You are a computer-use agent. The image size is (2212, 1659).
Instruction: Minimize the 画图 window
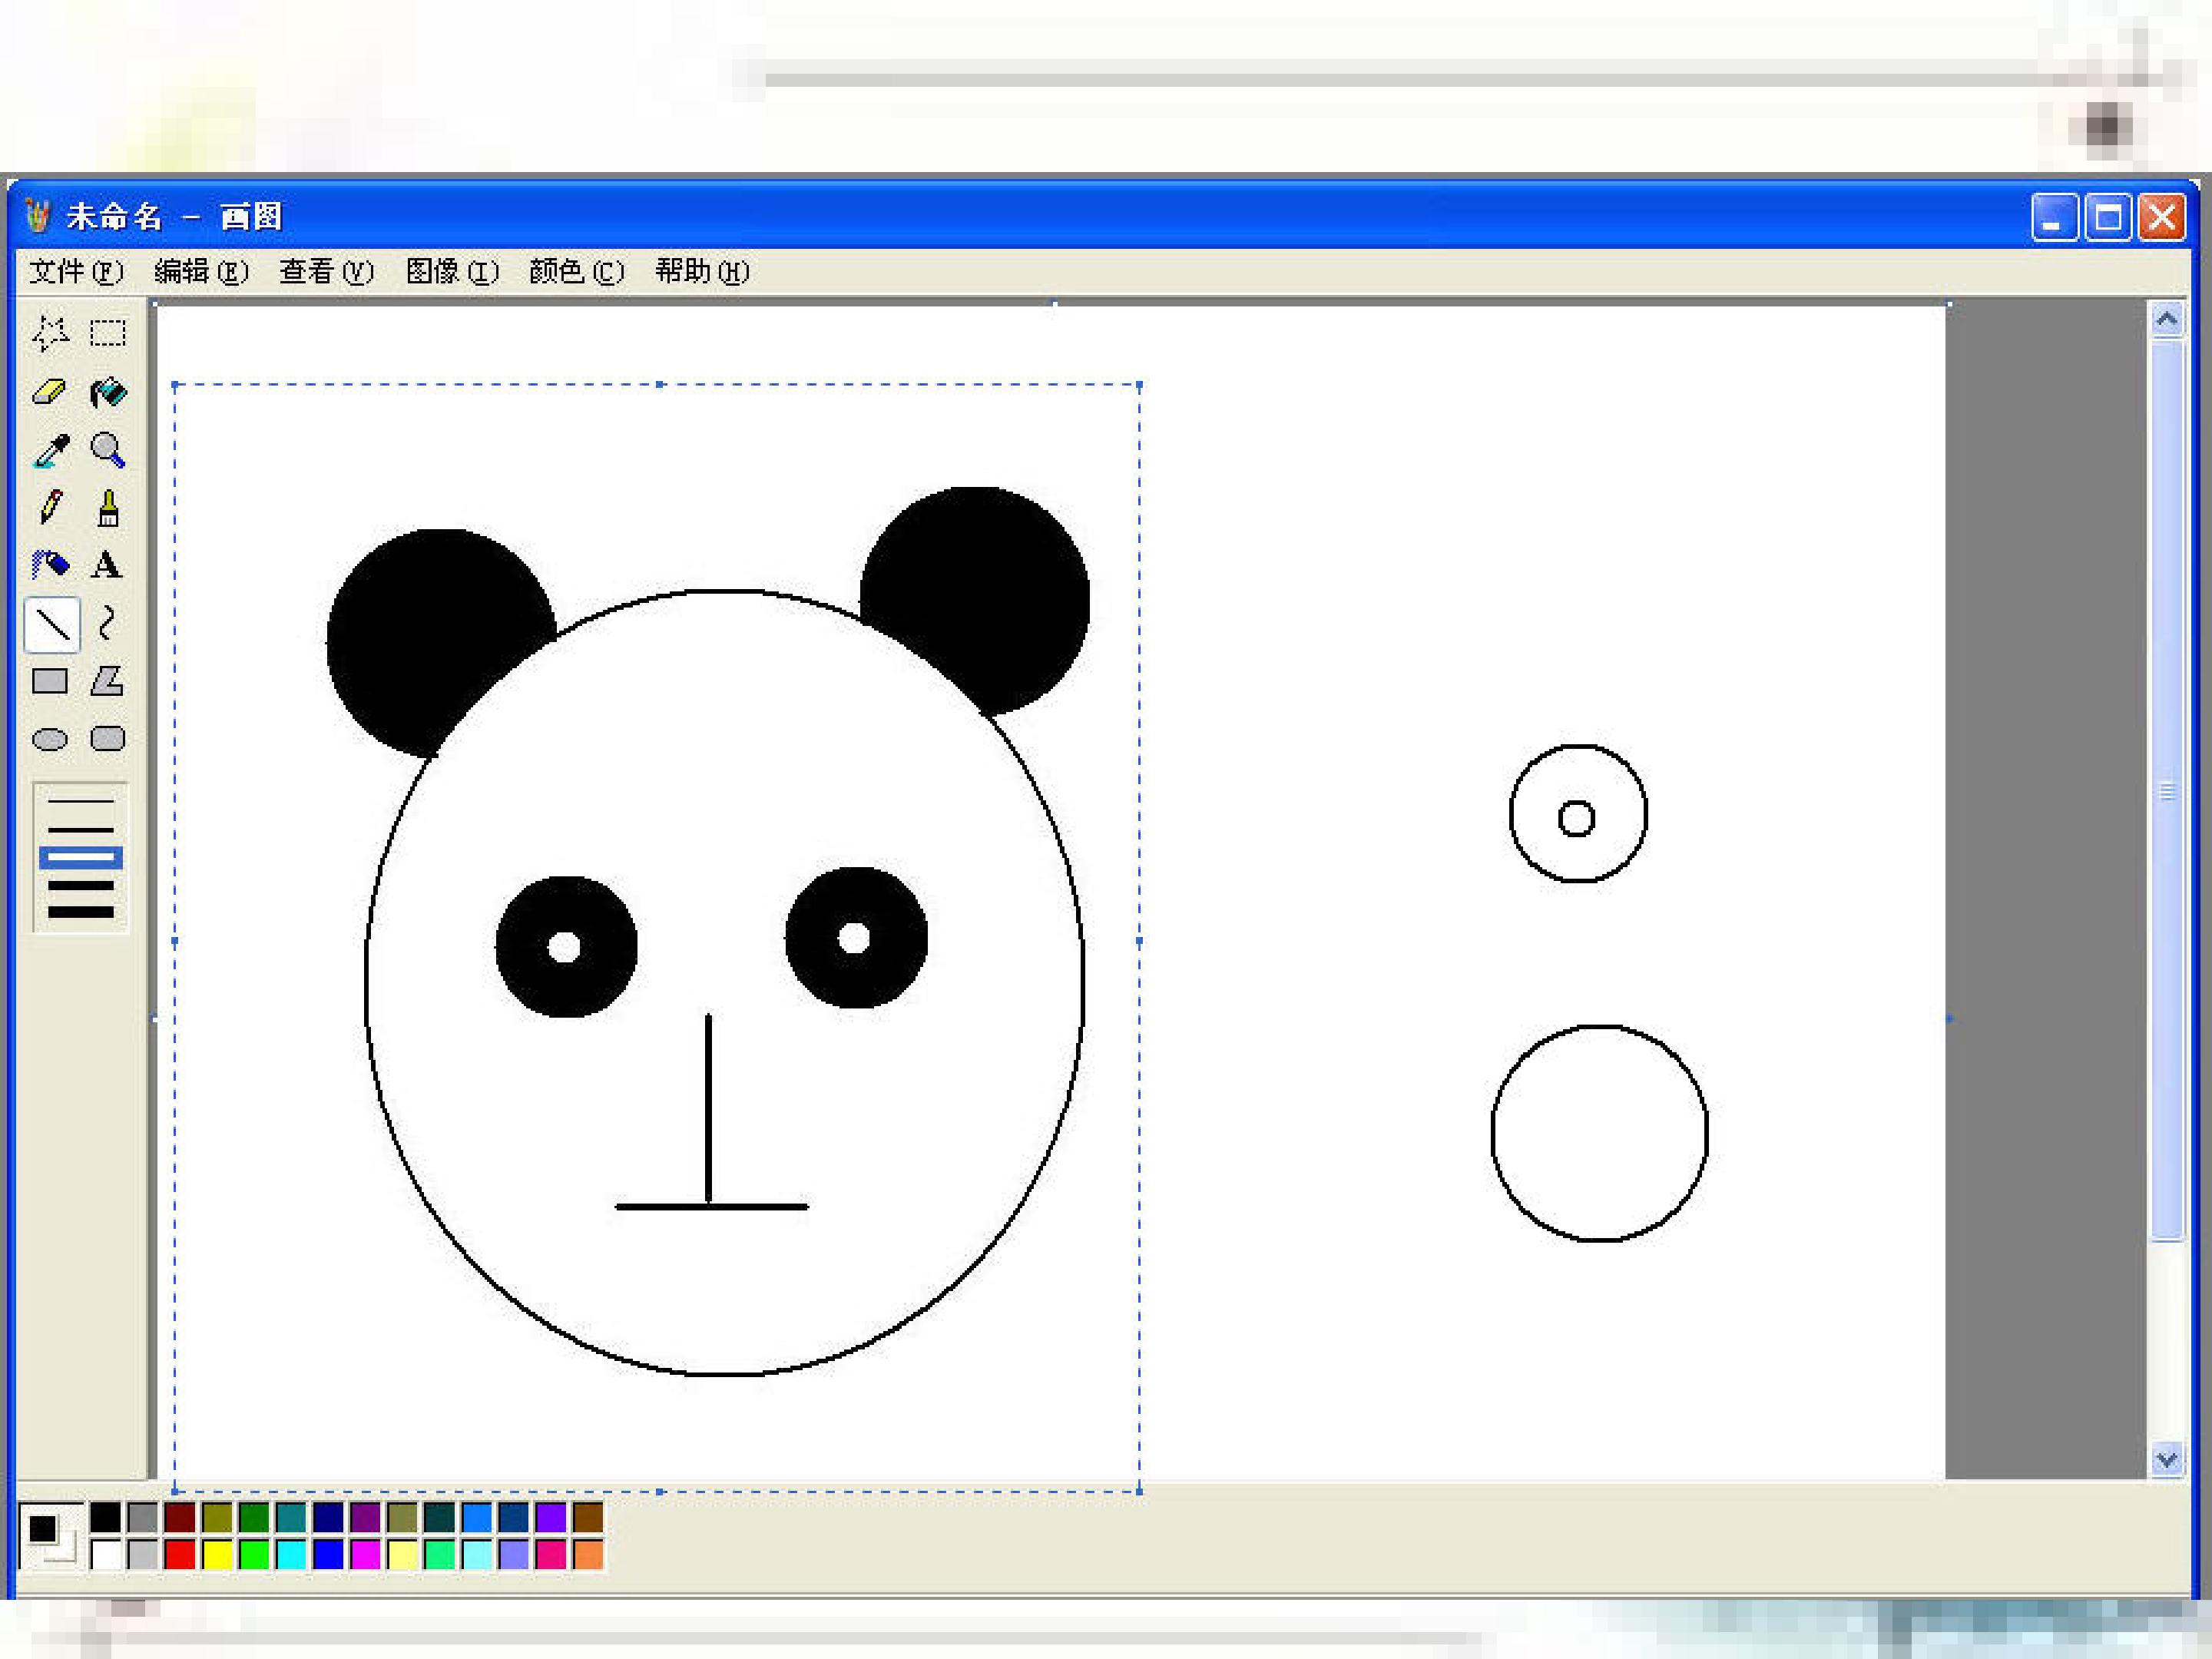(2055, 217)
